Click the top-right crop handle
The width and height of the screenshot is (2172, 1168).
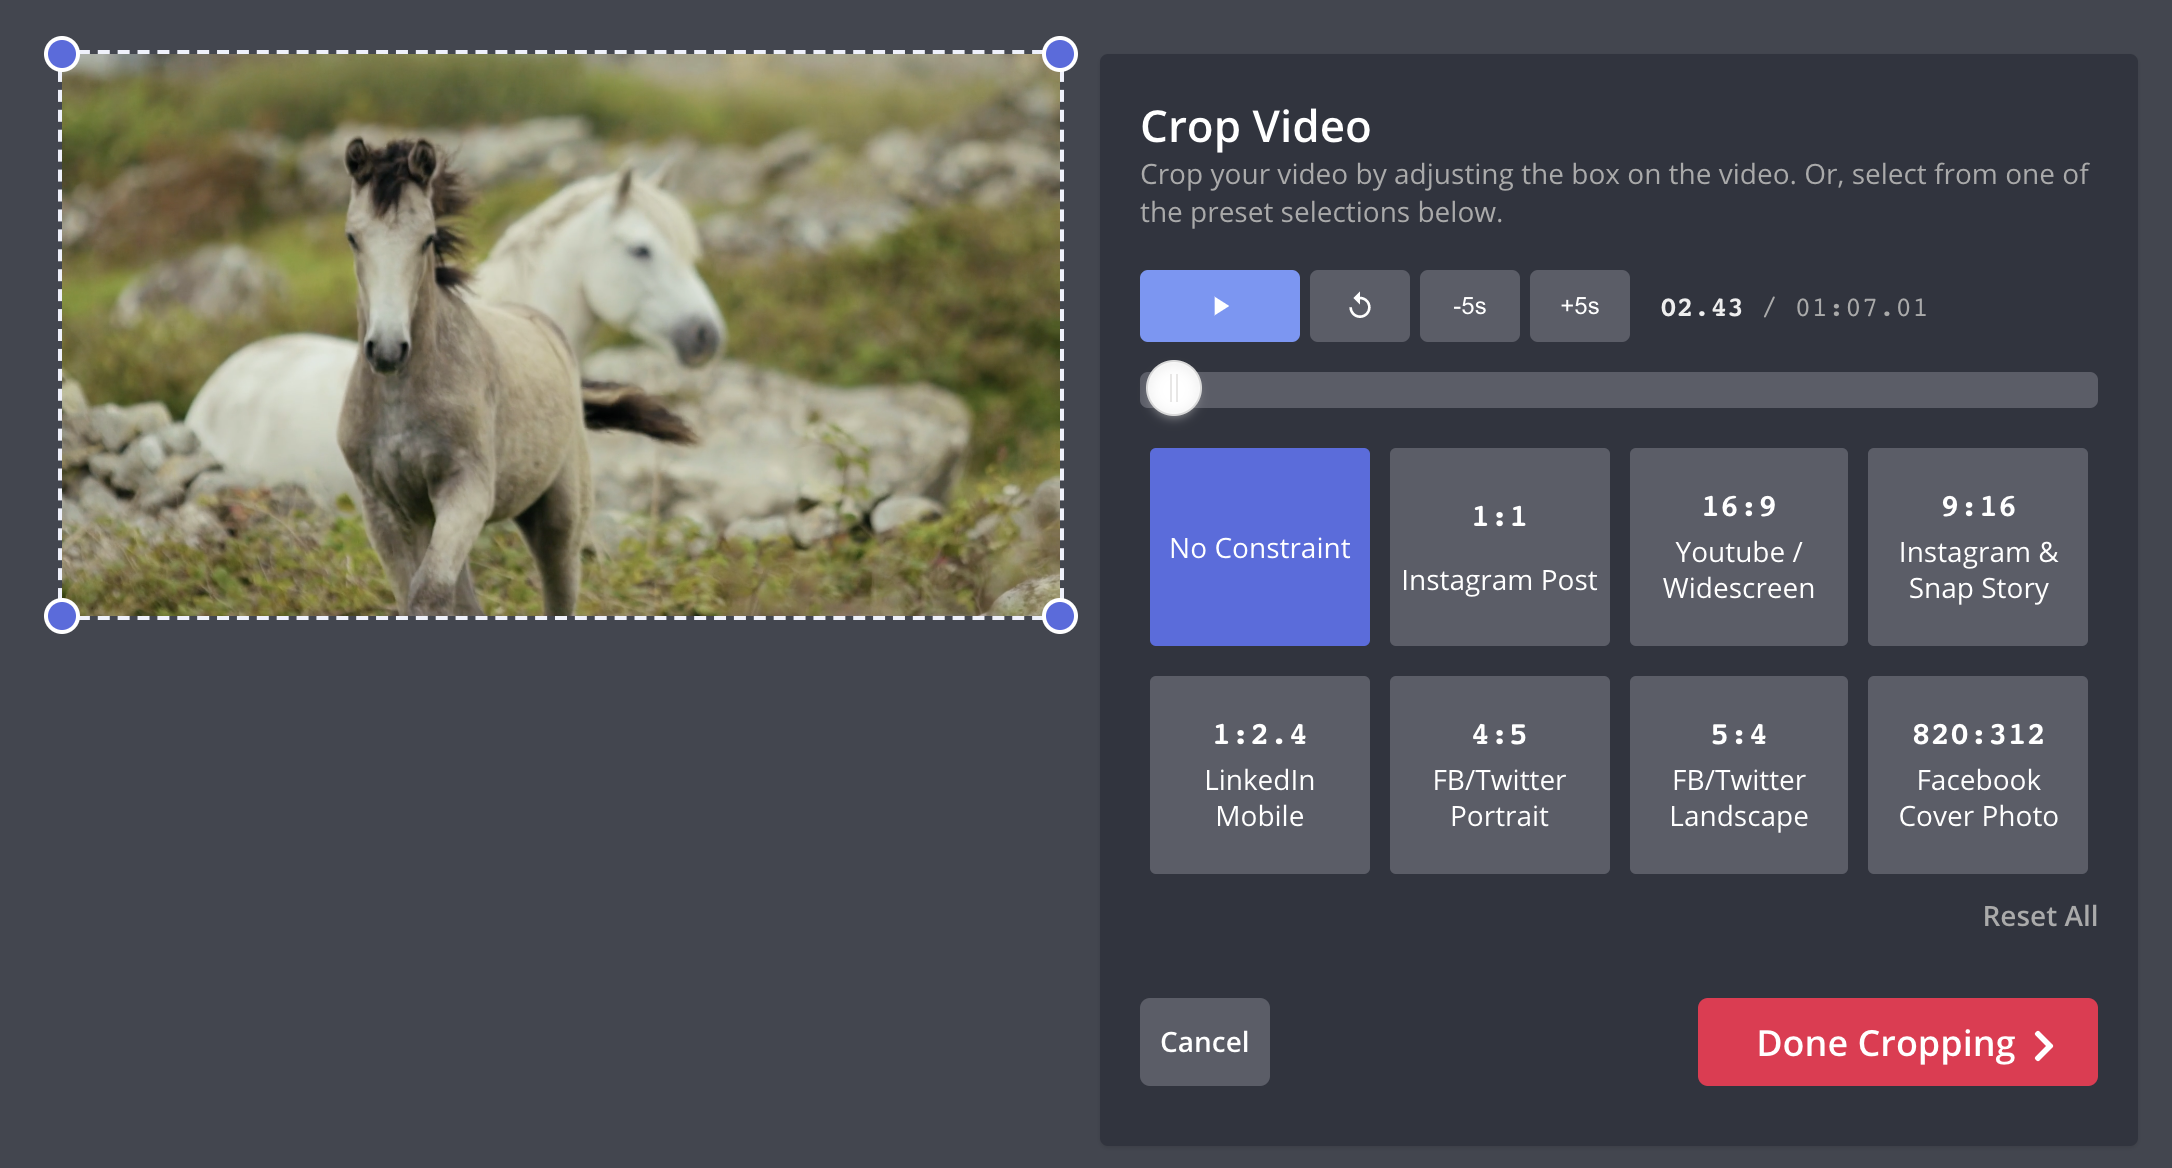[1060, 54]
